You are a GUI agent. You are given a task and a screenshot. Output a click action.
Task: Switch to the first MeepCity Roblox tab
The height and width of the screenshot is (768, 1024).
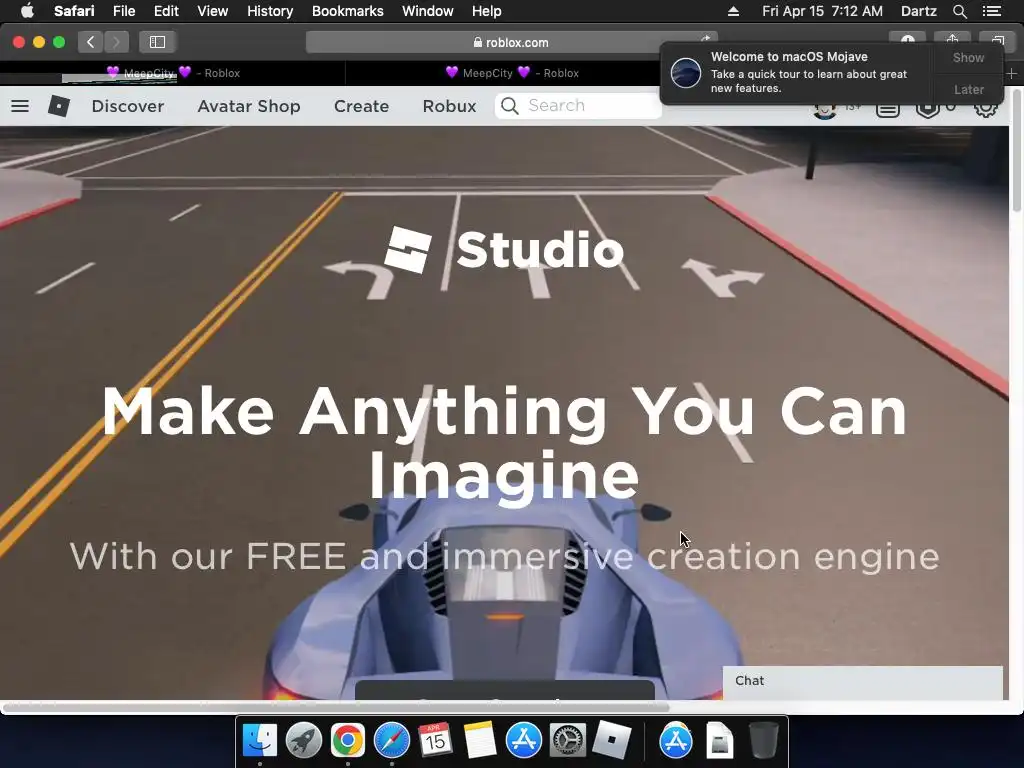click(173, 73)
